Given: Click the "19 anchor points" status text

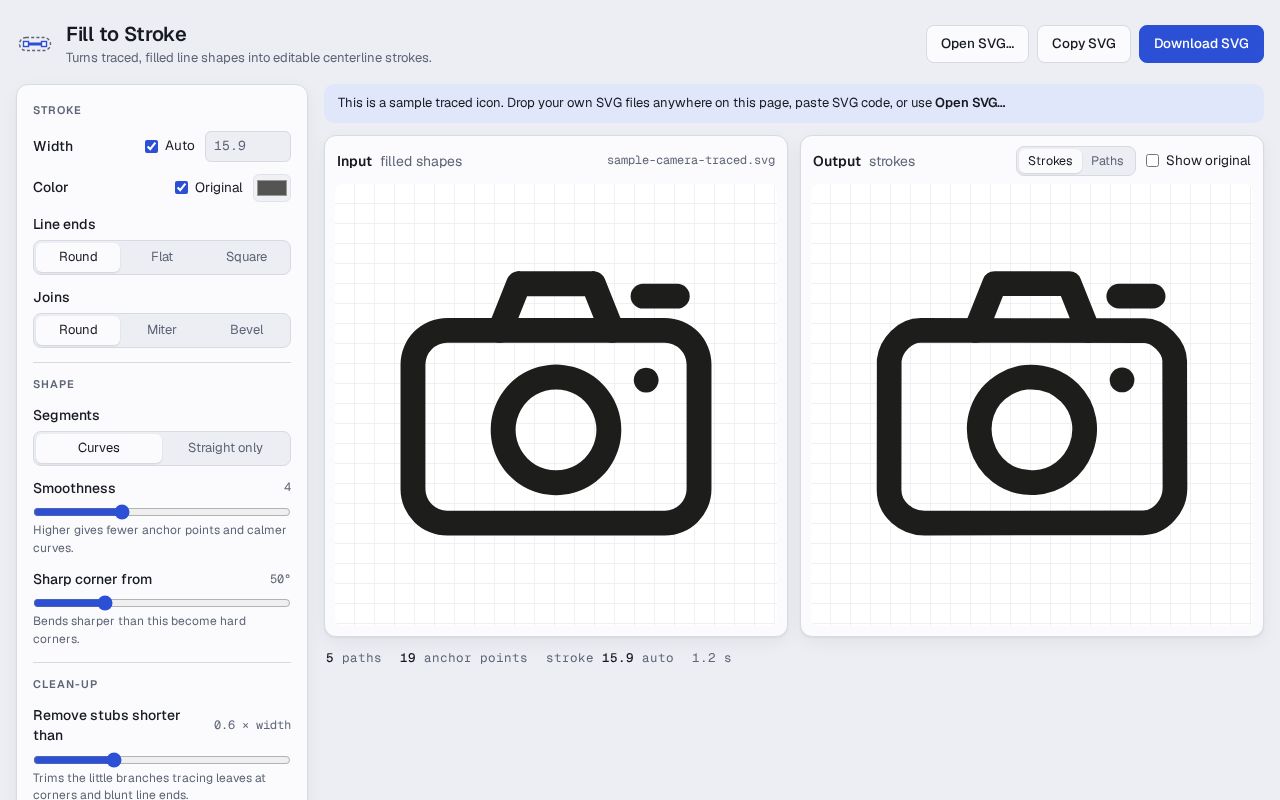Looking at the screenshot, I should (464, 658).
